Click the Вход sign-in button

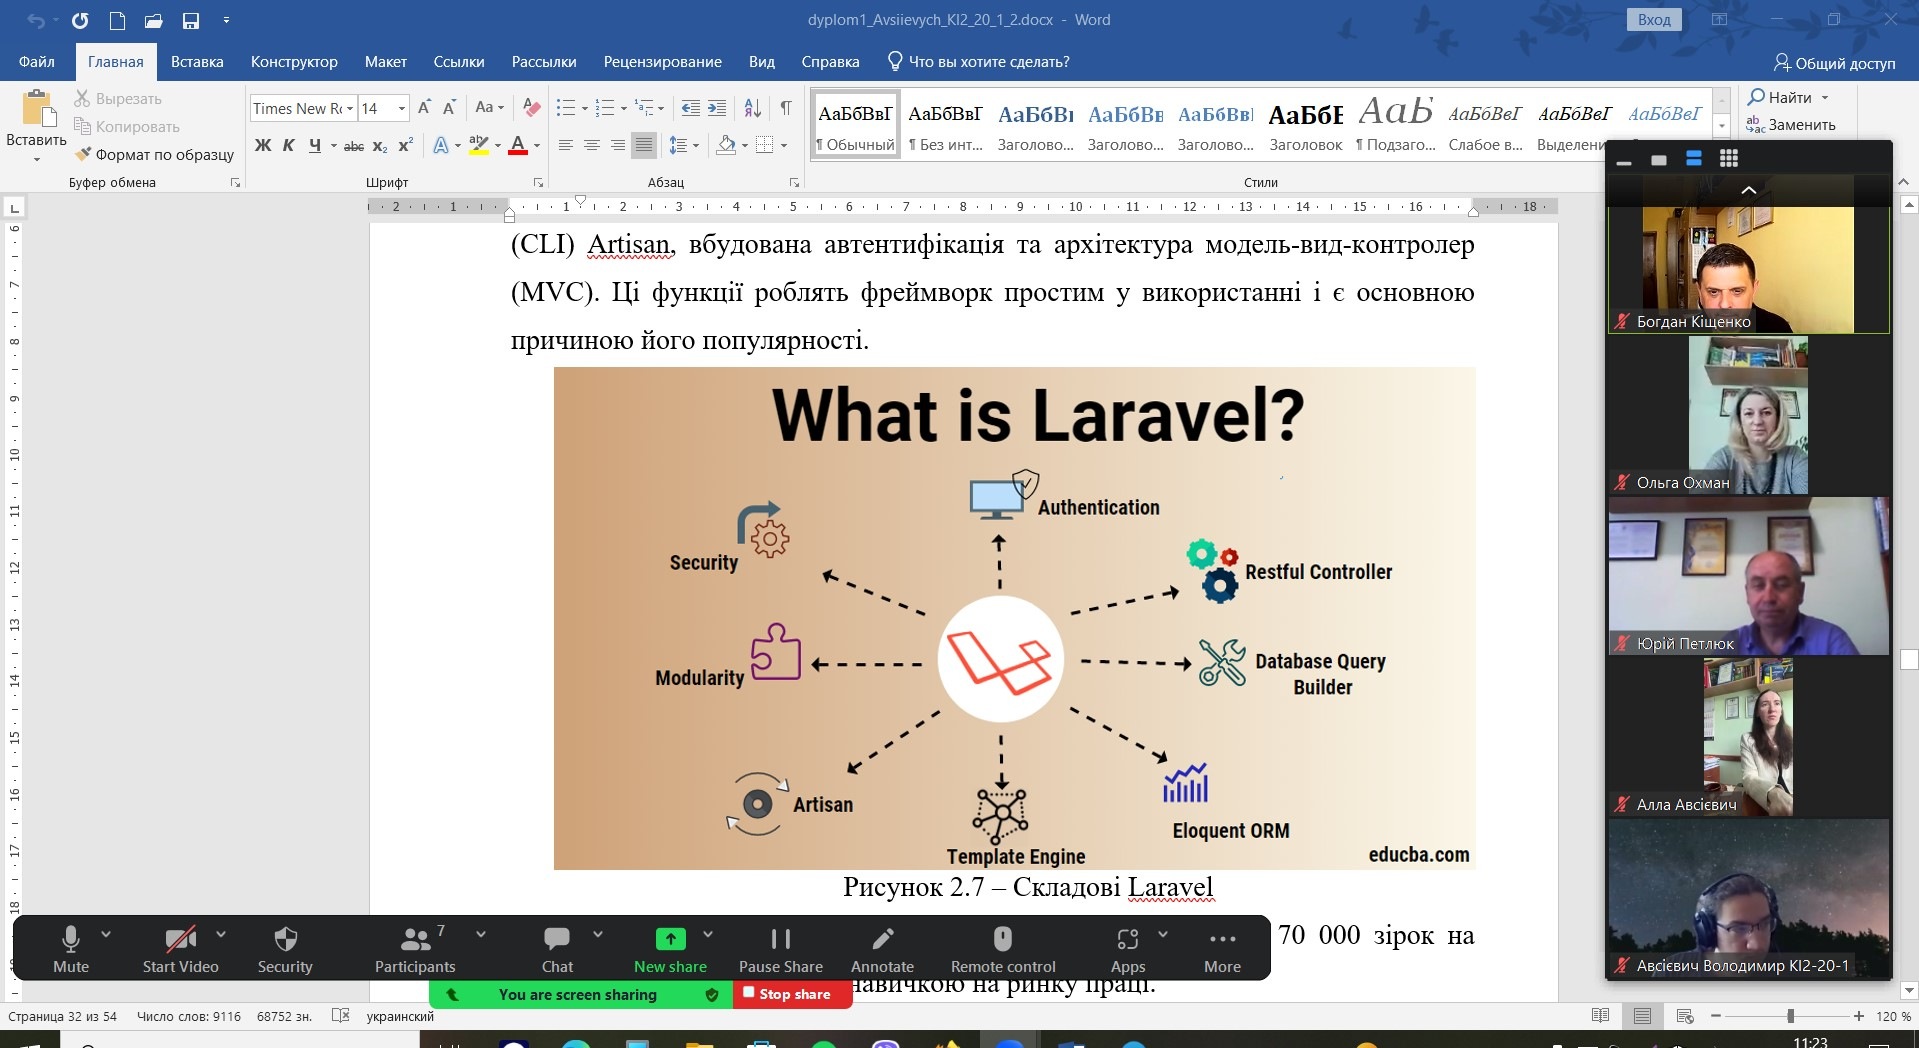1654,20
